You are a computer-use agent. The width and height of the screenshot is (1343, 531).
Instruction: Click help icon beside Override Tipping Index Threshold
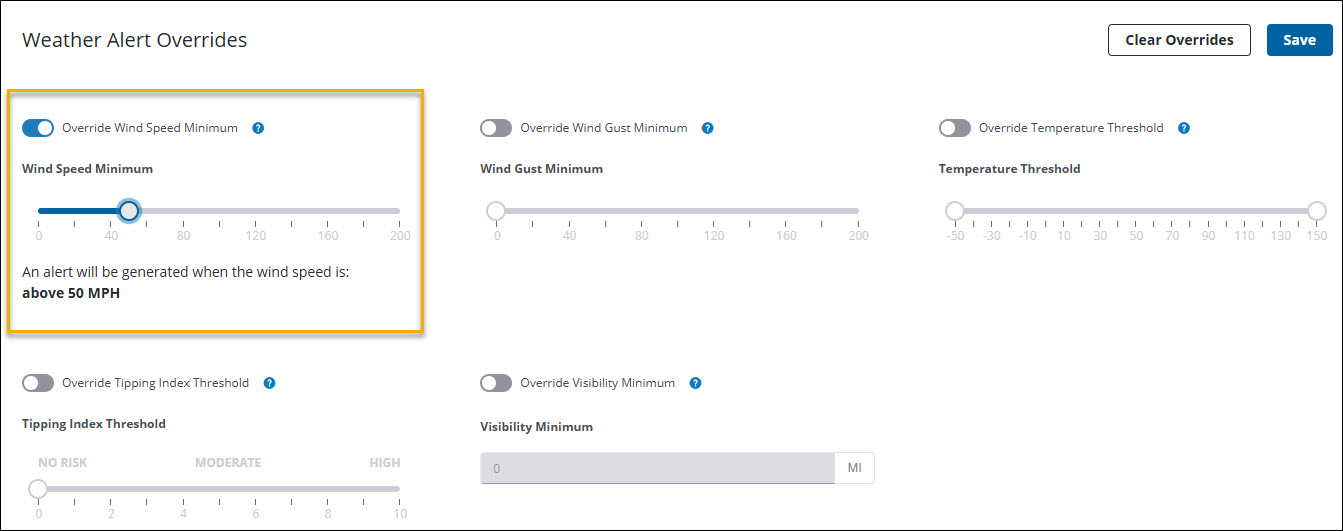pos(269,383)
